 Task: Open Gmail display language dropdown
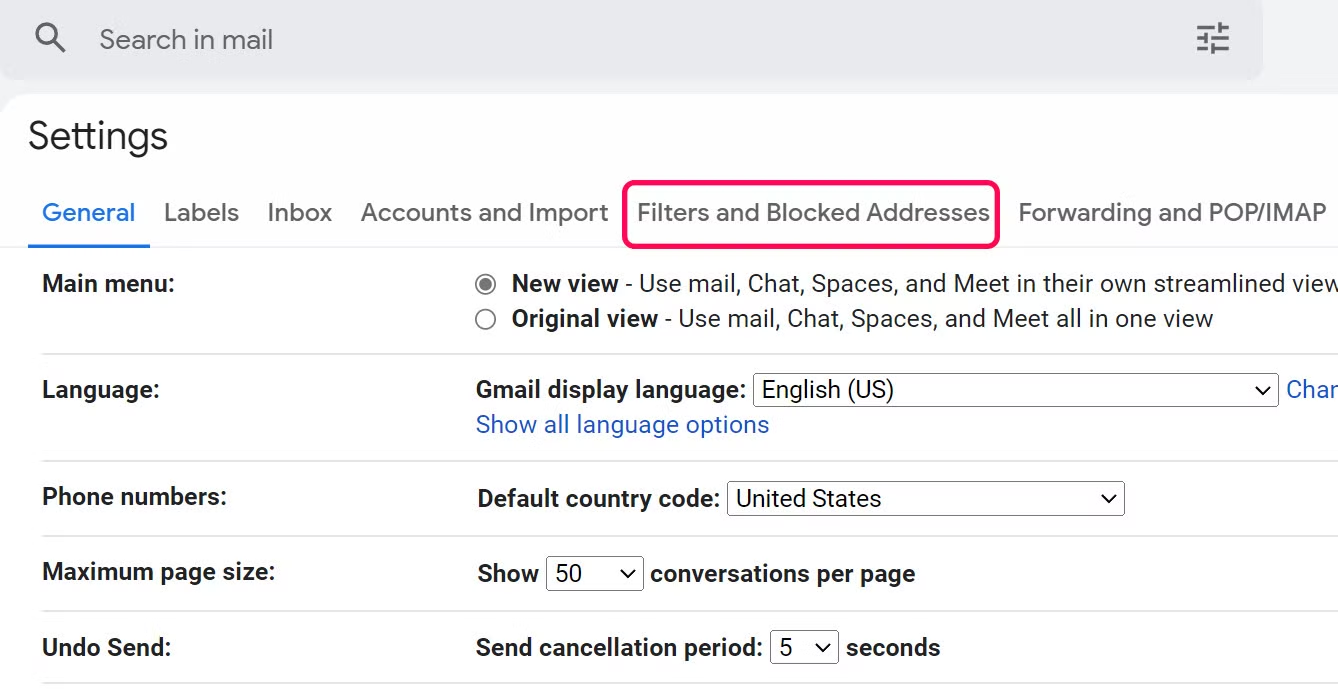[x=1015, y=390]
